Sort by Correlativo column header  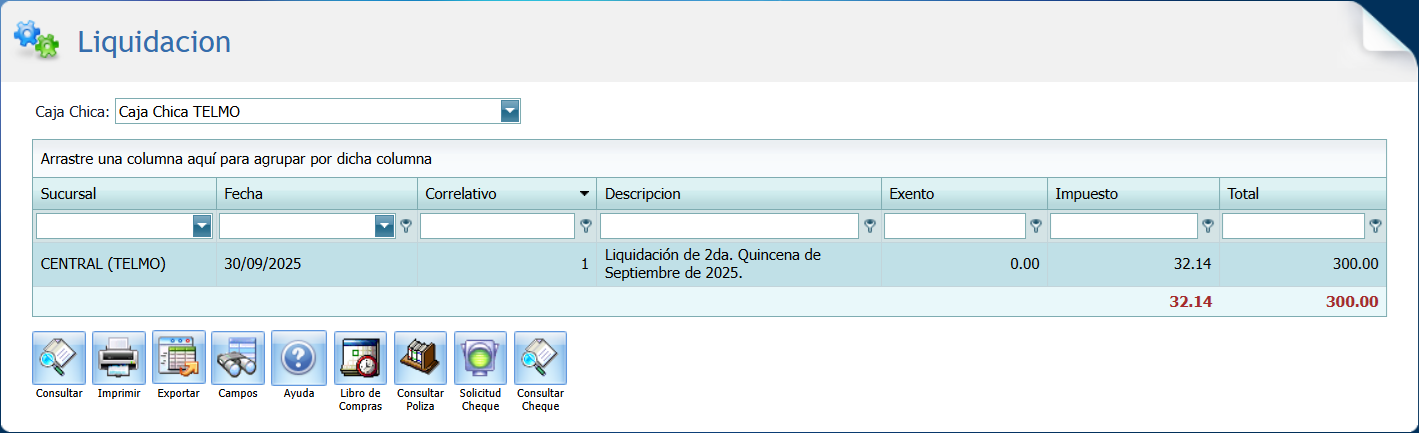point(500,194)
